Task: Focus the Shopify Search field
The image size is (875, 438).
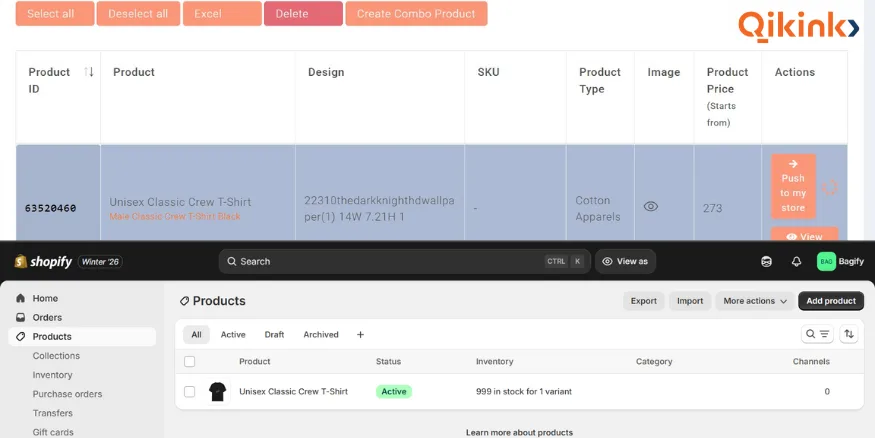Action: [405, 261]
